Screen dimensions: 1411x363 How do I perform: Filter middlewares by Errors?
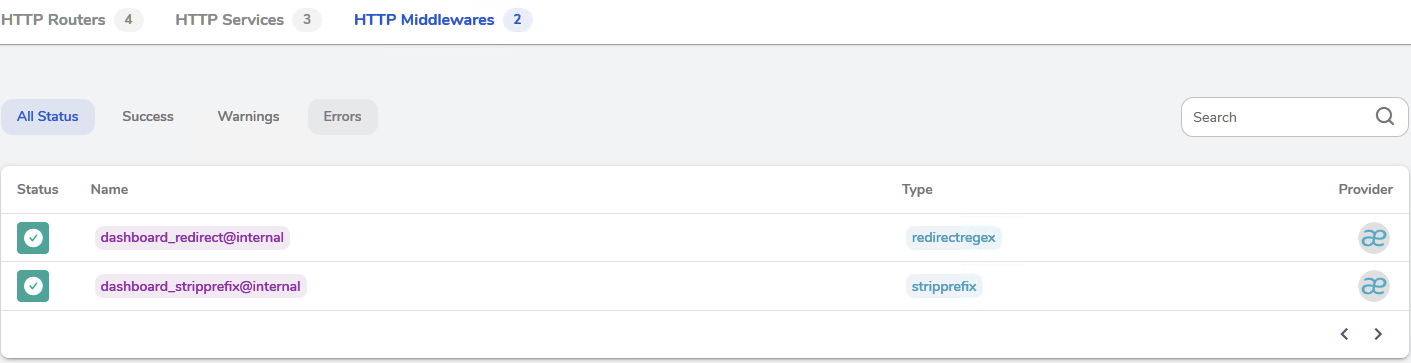(x=342, y=116)
